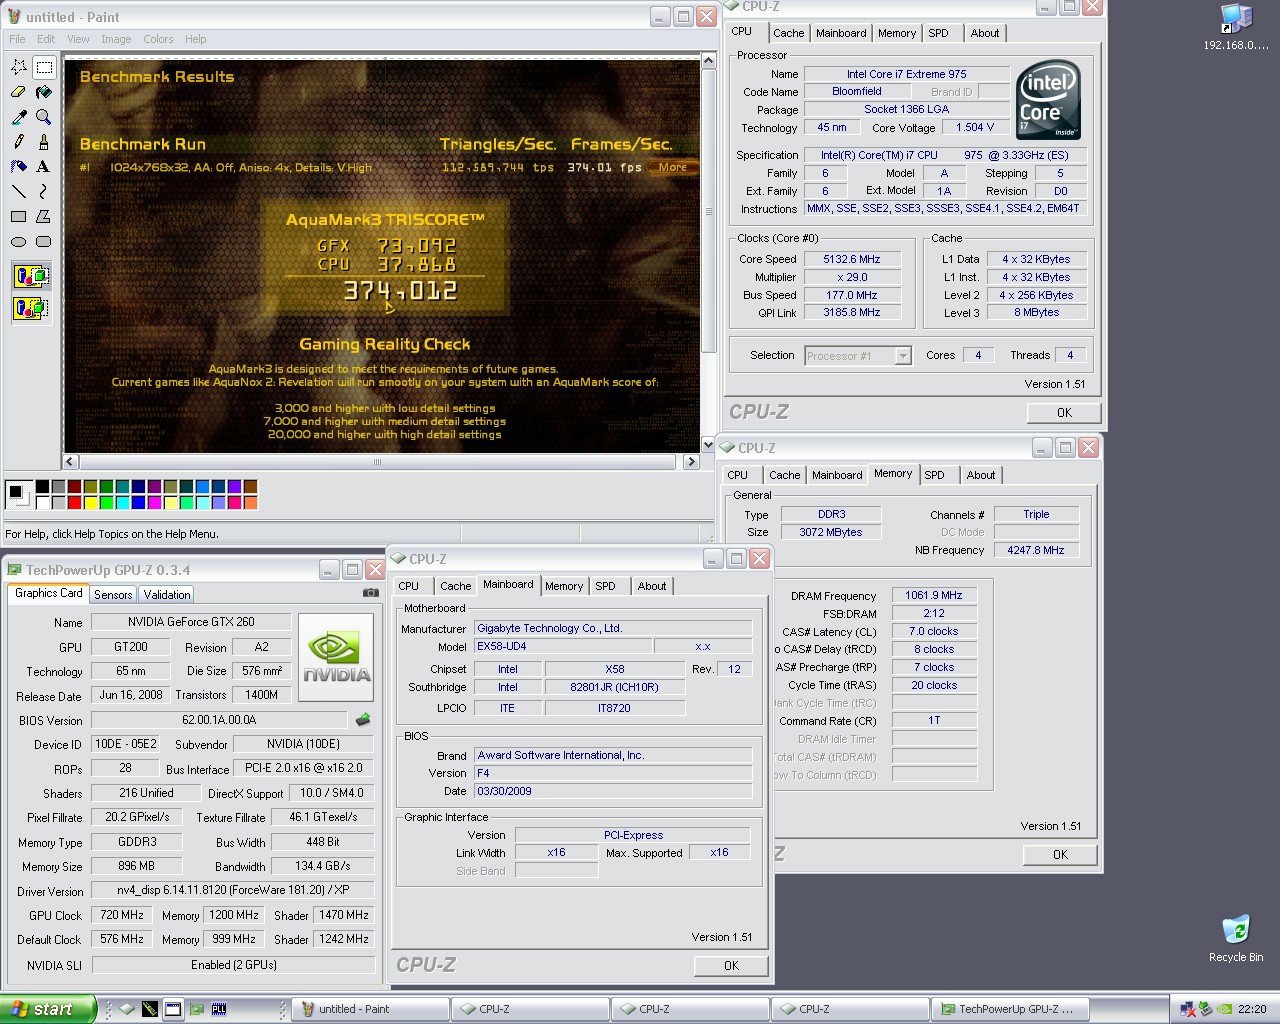Select the Text tool in Paint
This screenshot has width=1280, height=1024.
44,167
